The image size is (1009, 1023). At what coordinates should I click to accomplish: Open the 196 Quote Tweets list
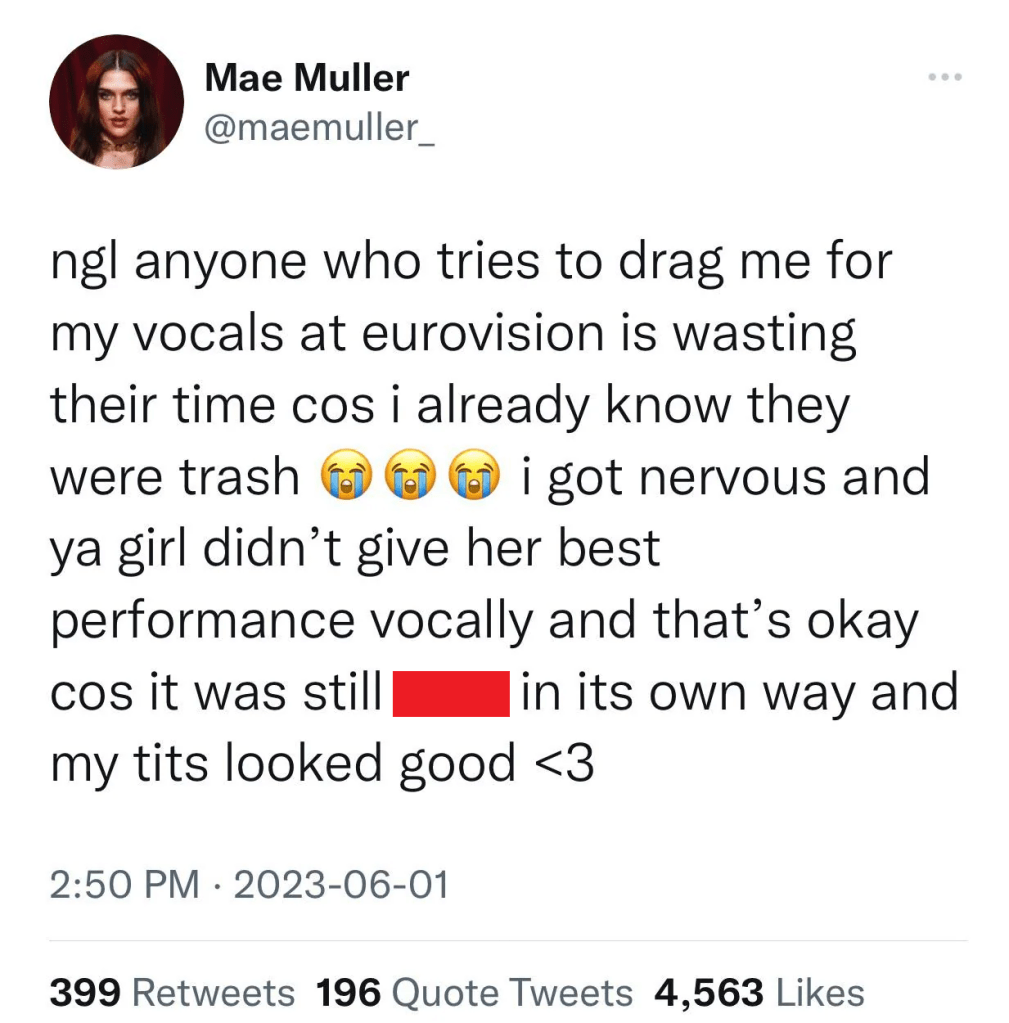474,992
